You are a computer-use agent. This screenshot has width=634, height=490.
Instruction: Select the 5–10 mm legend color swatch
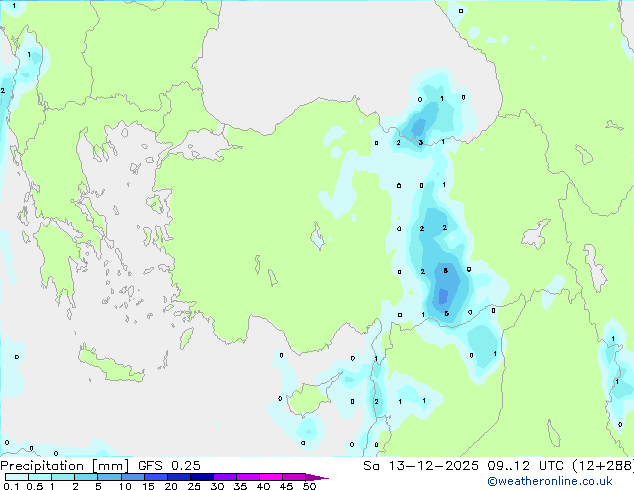[x=109, y=477]
